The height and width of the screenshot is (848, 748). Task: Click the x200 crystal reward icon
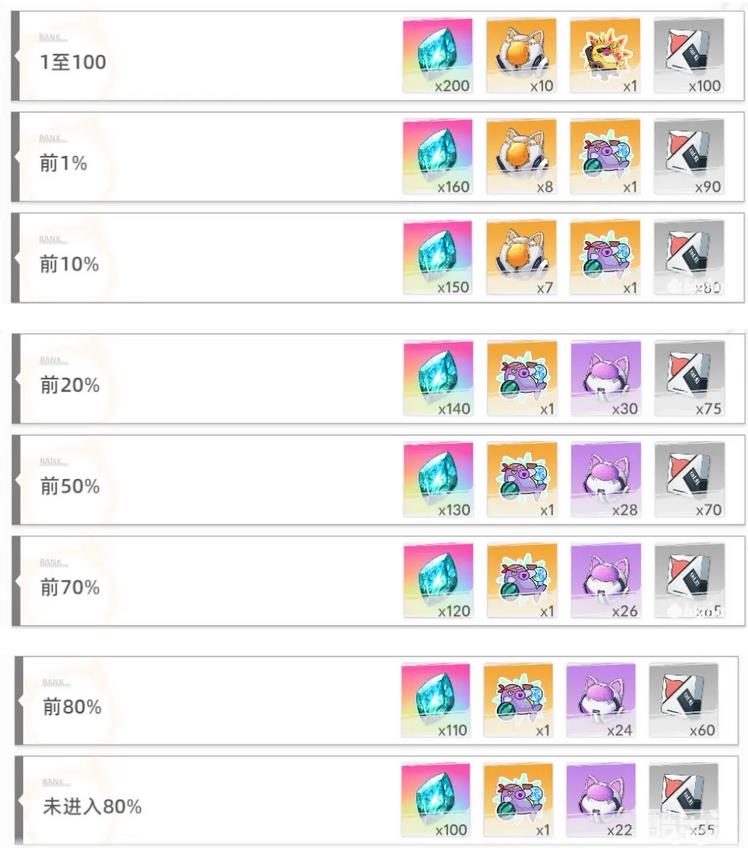438,56
